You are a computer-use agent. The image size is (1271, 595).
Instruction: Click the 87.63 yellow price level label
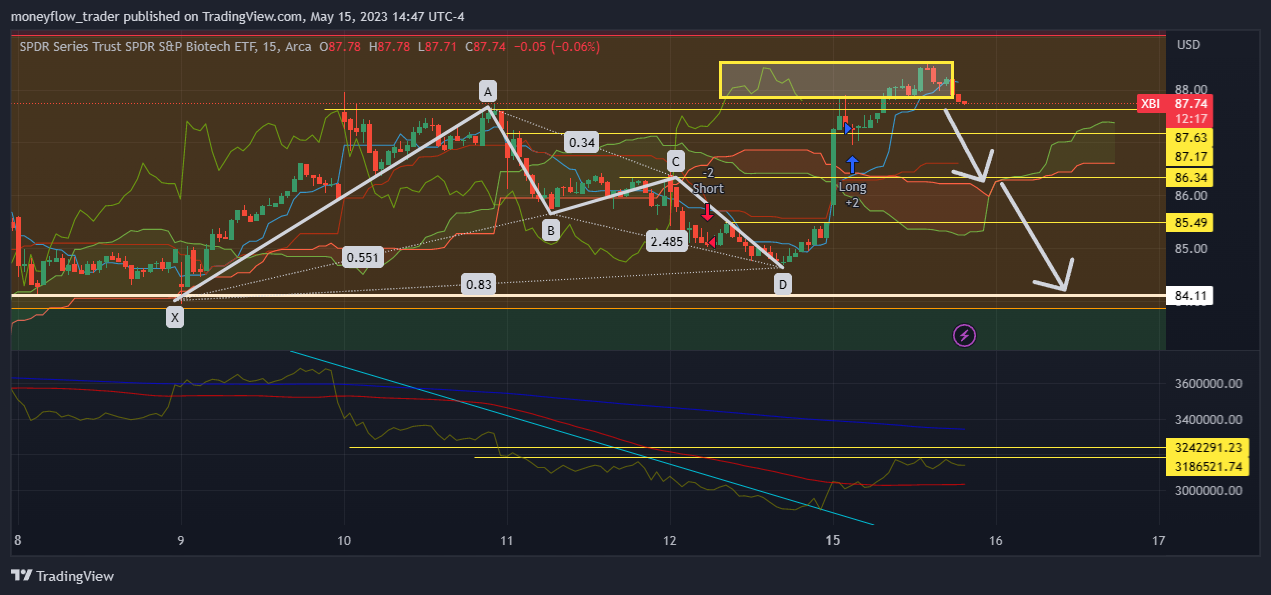(x=1190, y=137)
